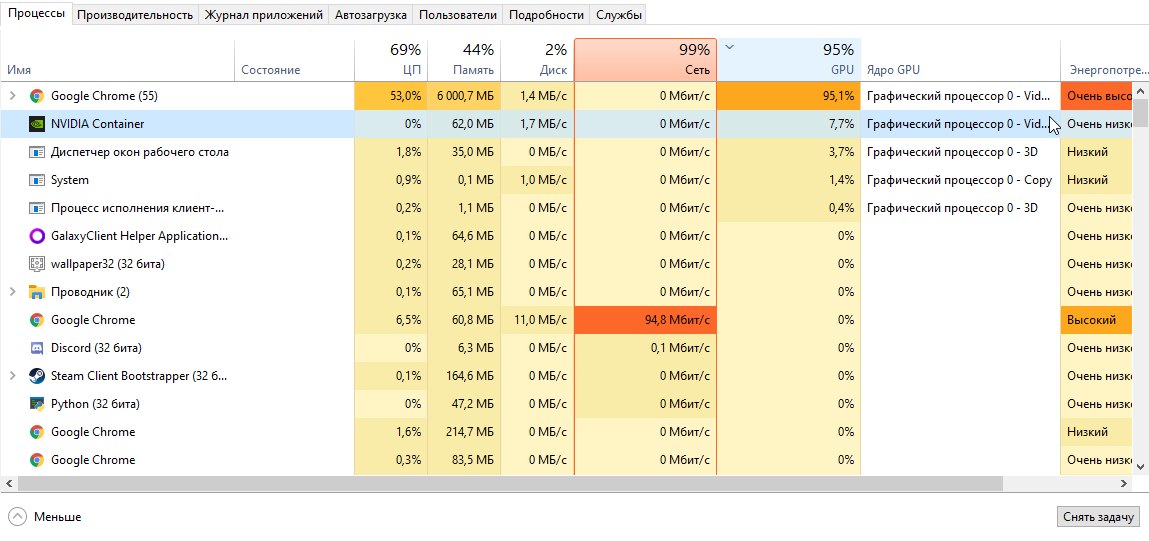Click the 94,8 Мбит/с network cell
This screenshot has width=1149, height=541.
pyautogui.click(x=646, y=320)
